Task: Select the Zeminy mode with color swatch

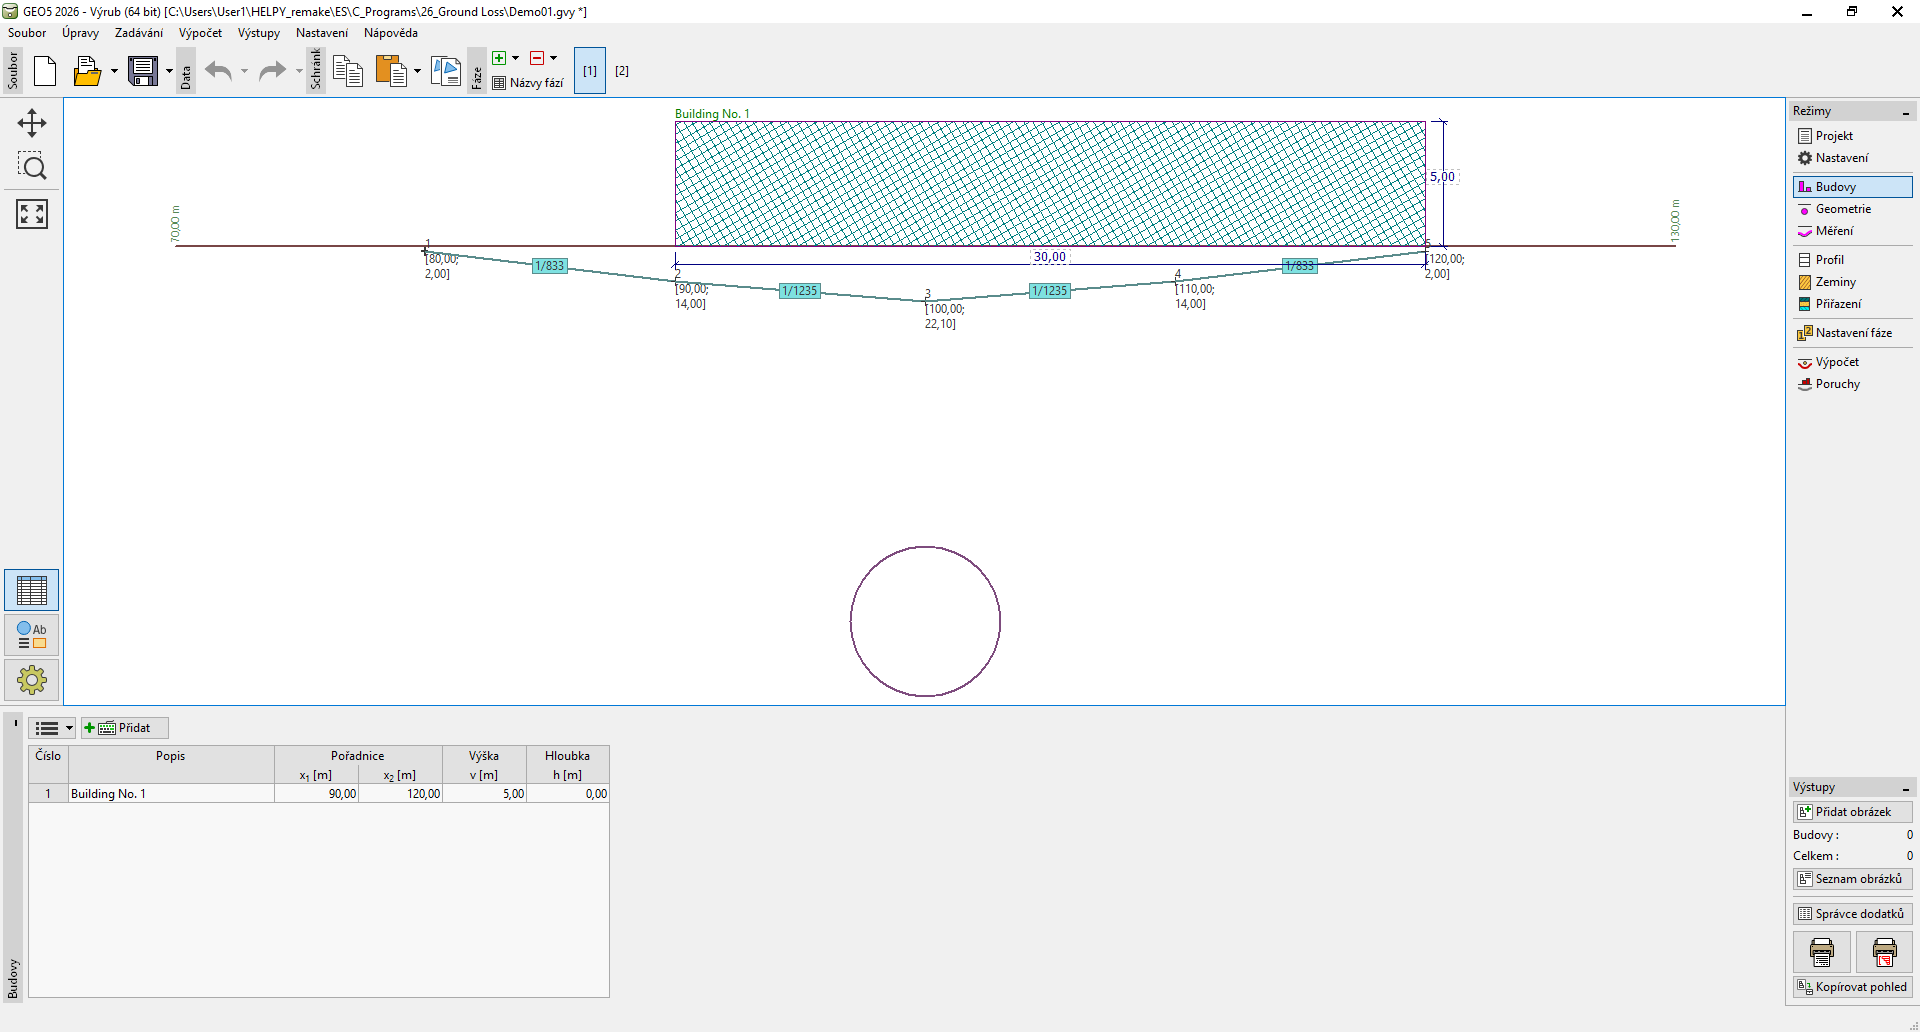Action: click(x=1834, y=282)
